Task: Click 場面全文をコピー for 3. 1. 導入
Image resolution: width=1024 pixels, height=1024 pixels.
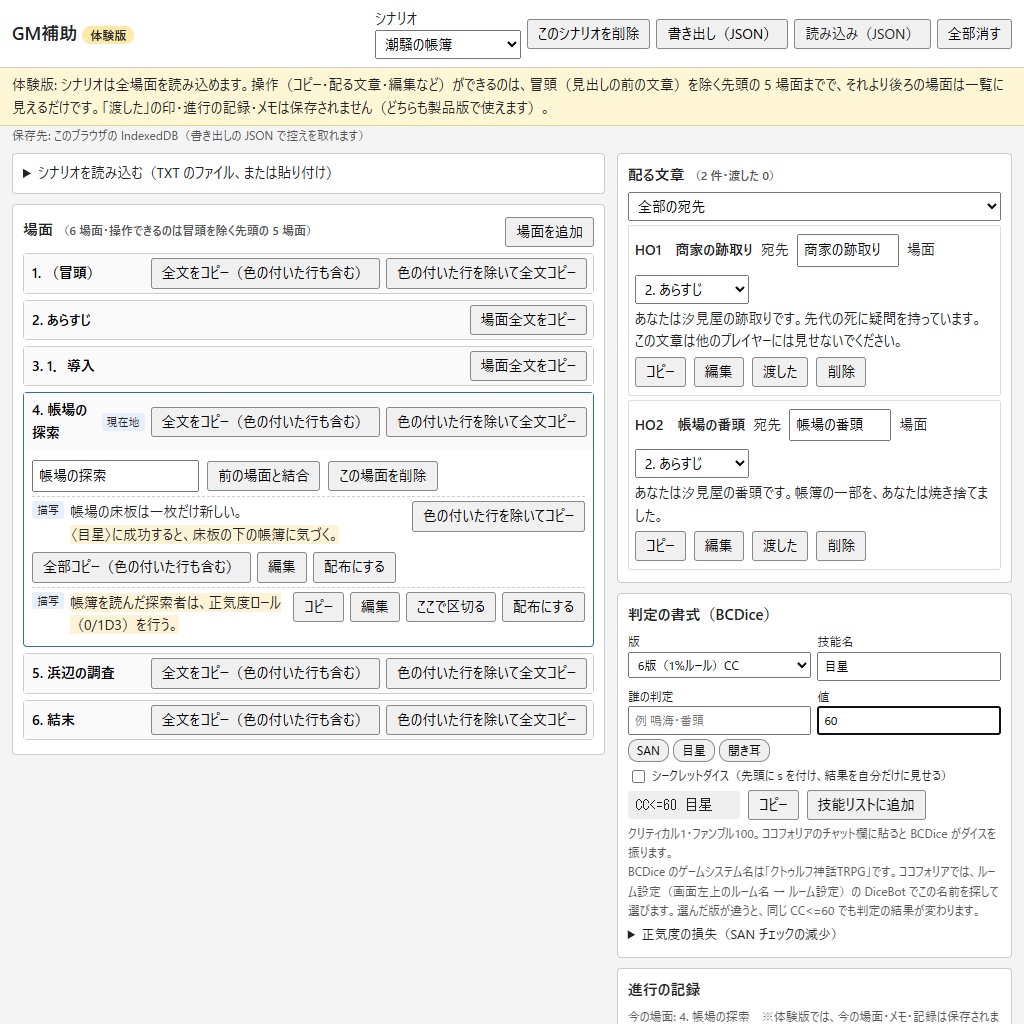Action: (x=528, y=366)
